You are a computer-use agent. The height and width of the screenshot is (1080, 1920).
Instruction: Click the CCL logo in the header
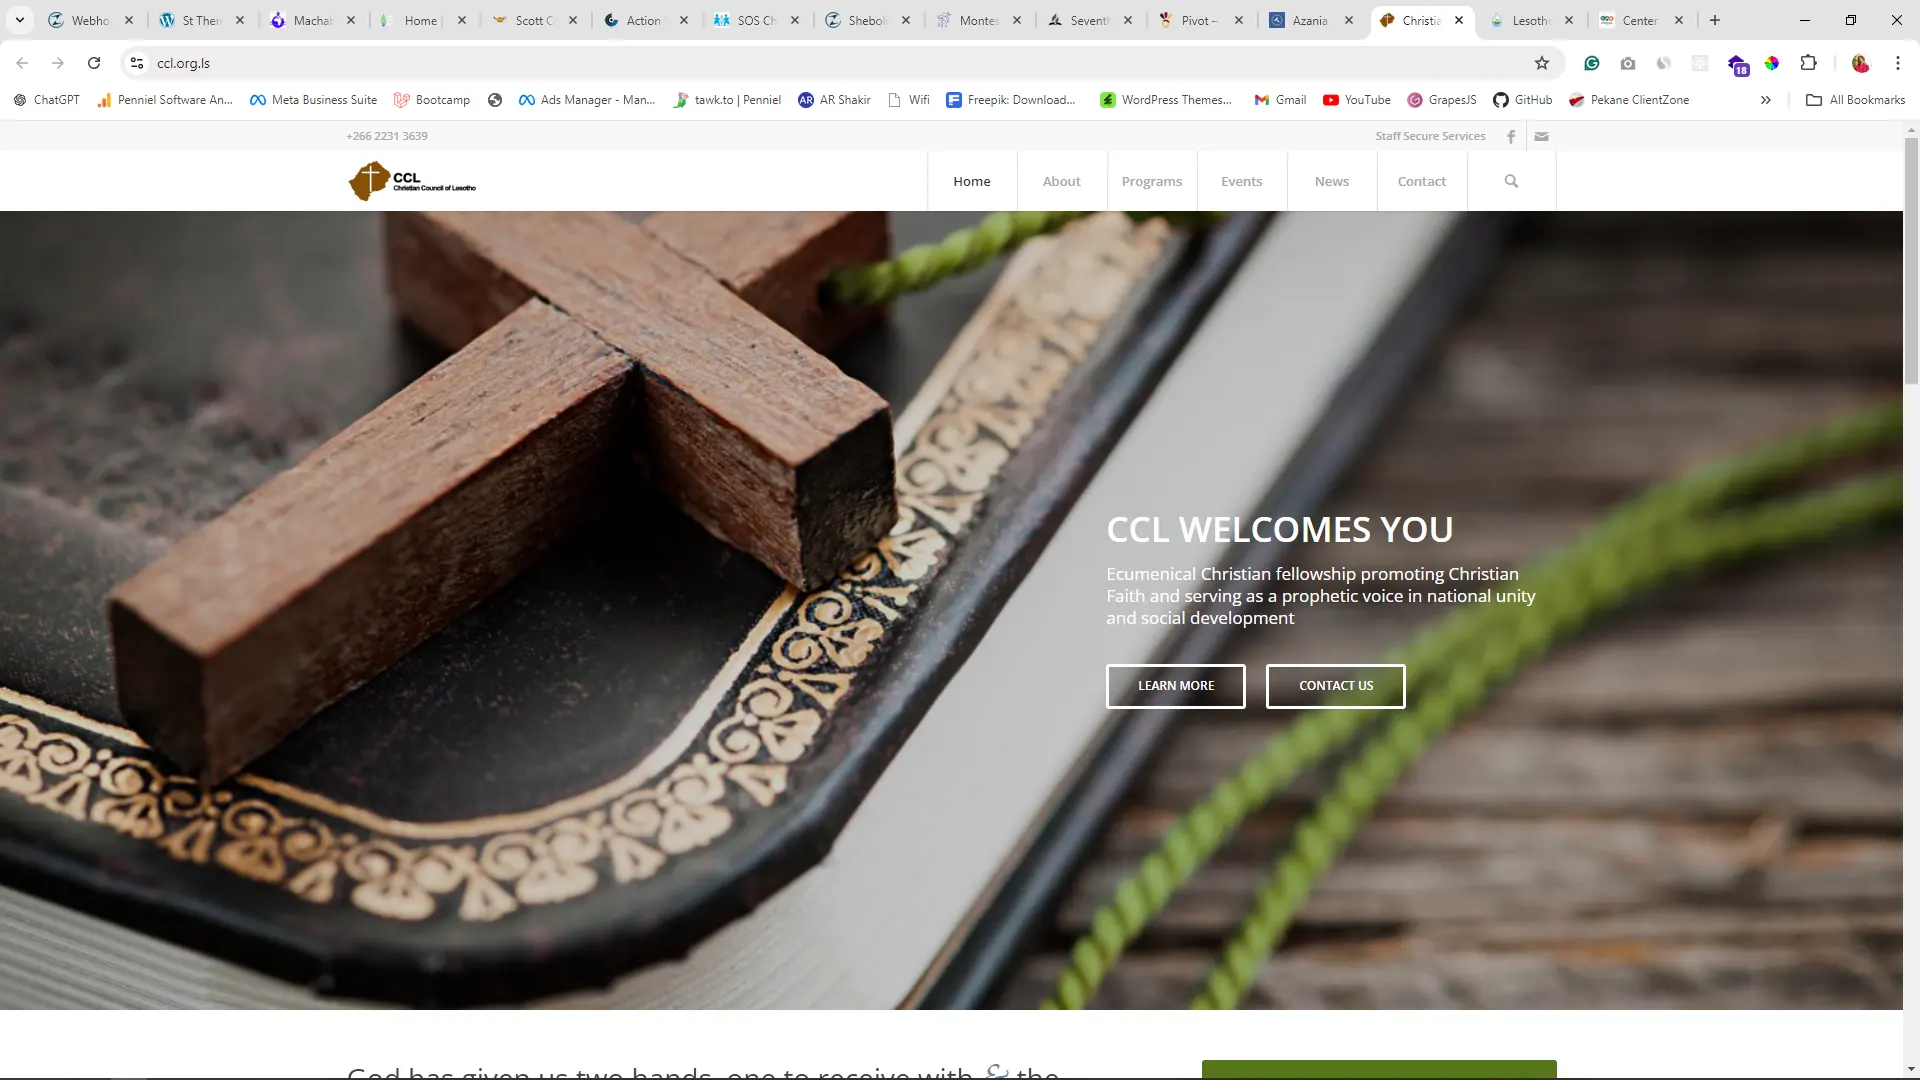tap(412, 181)
